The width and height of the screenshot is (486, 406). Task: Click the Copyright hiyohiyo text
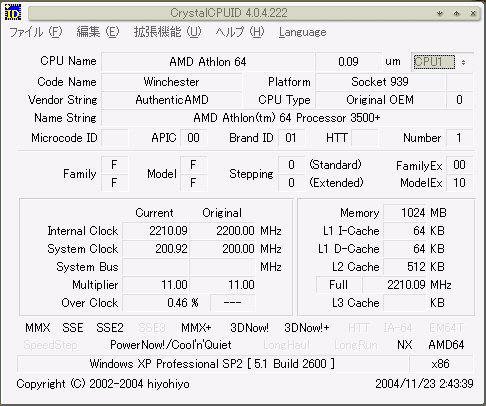pyautogui.click(x=103, y=384)
